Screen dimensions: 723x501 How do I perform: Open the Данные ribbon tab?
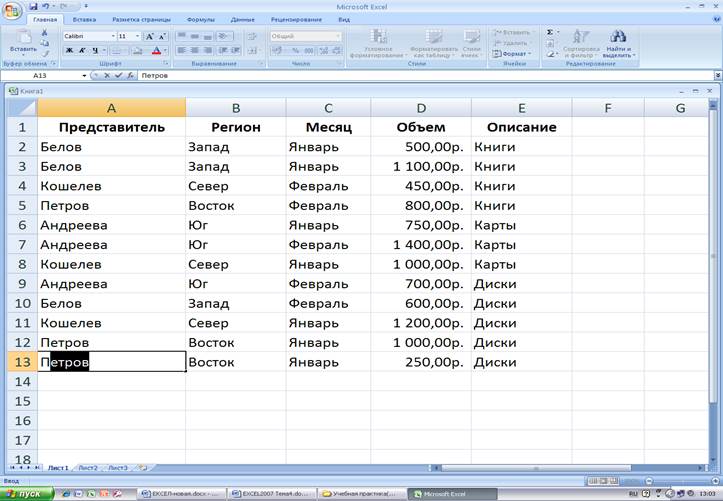242,19
